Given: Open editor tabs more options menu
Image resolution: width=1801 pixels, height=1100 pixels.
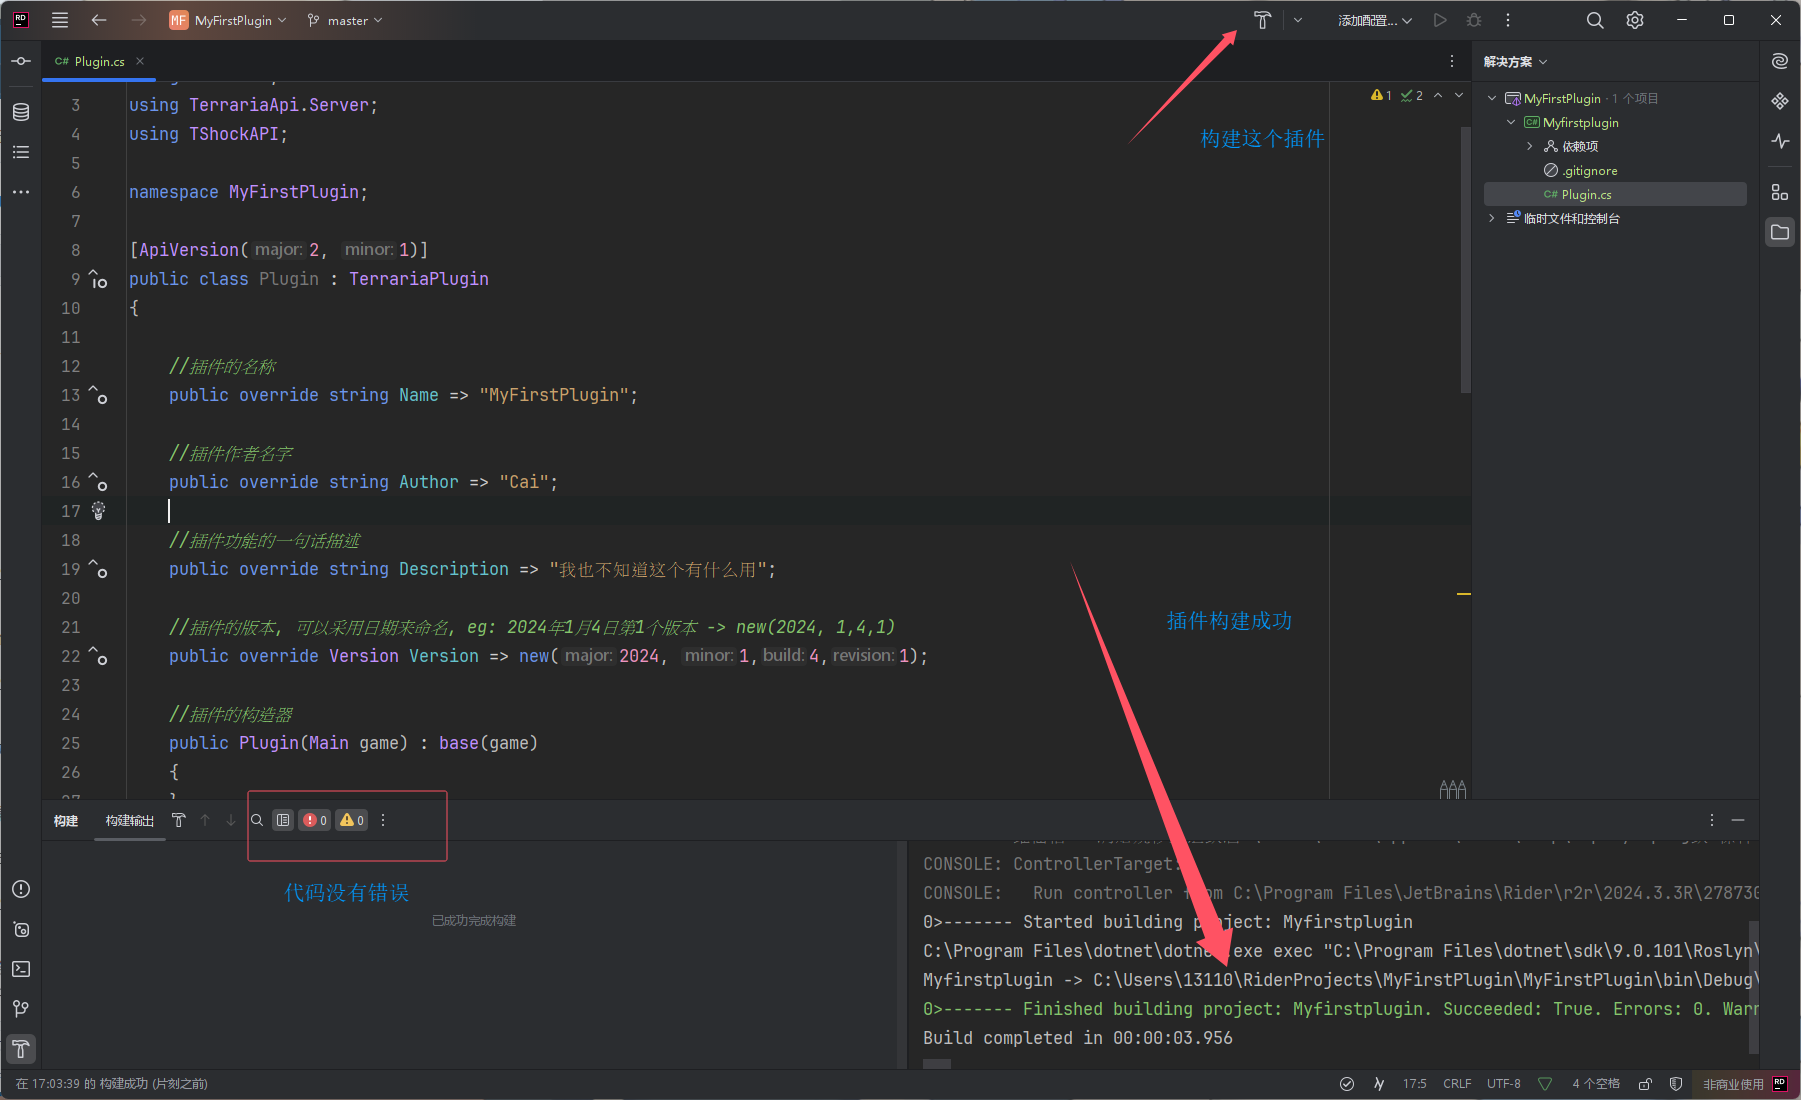Looking at the screenshot, I should click(1452, 61).
